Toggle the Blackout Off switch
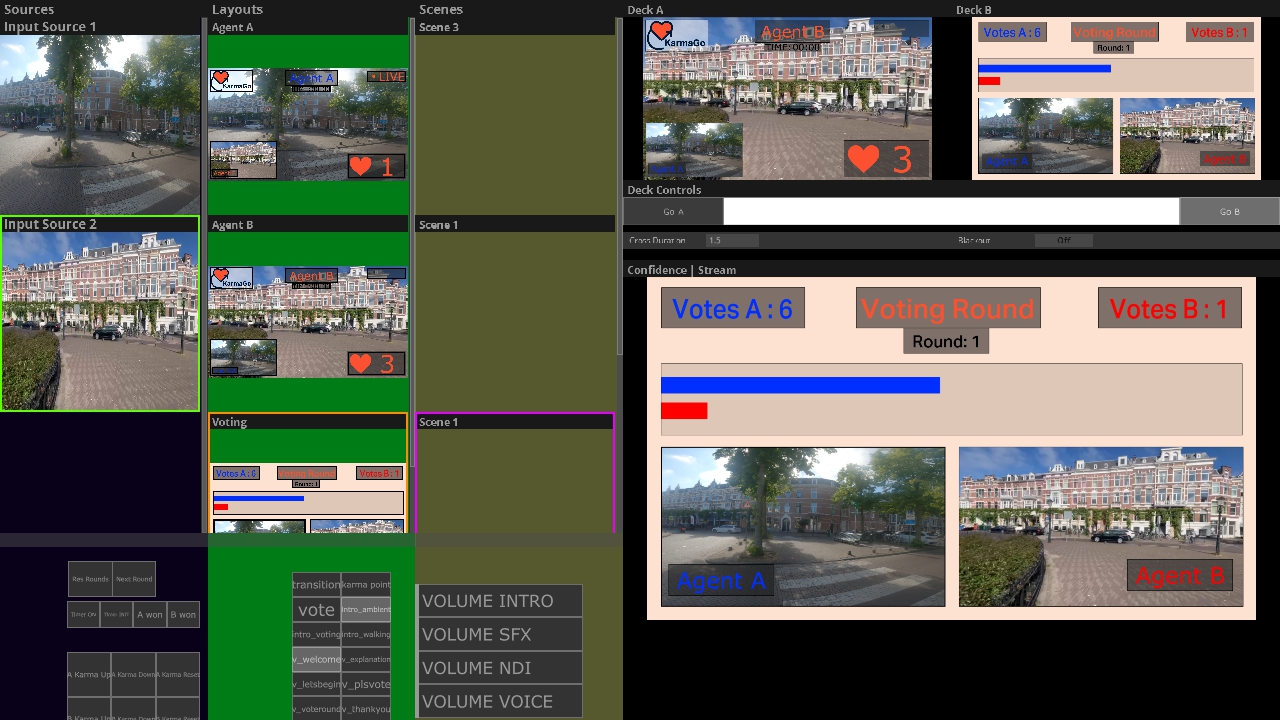1280x720 pixels. tap(1064, 240)
